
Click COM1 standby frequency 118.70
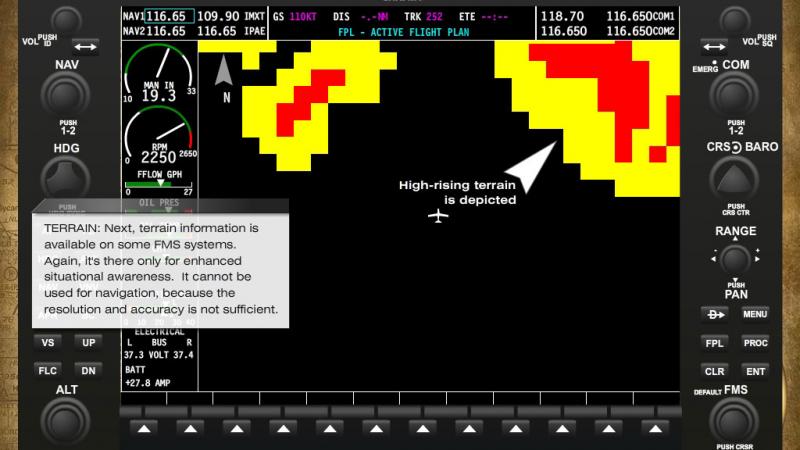coord(562,16)
